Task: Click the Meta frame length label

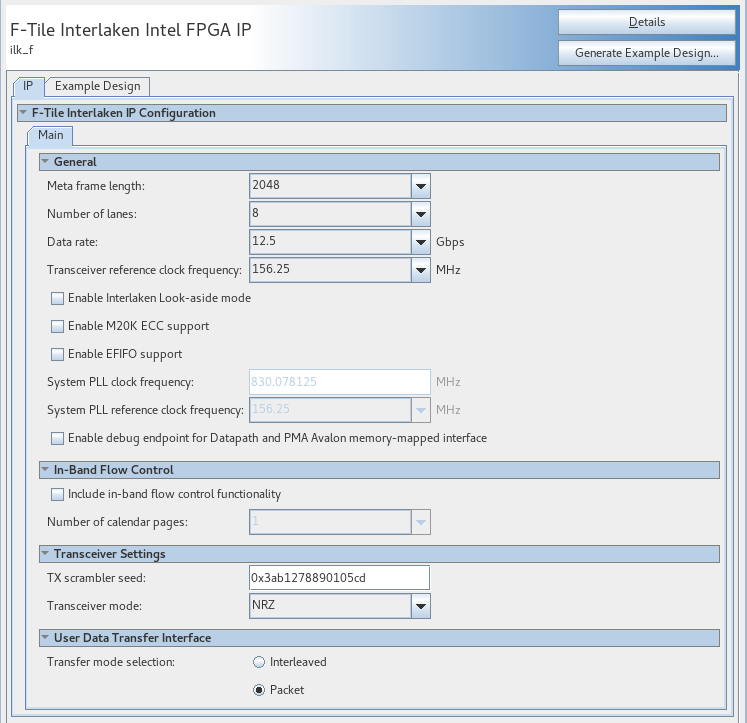Action: (96, 186)
